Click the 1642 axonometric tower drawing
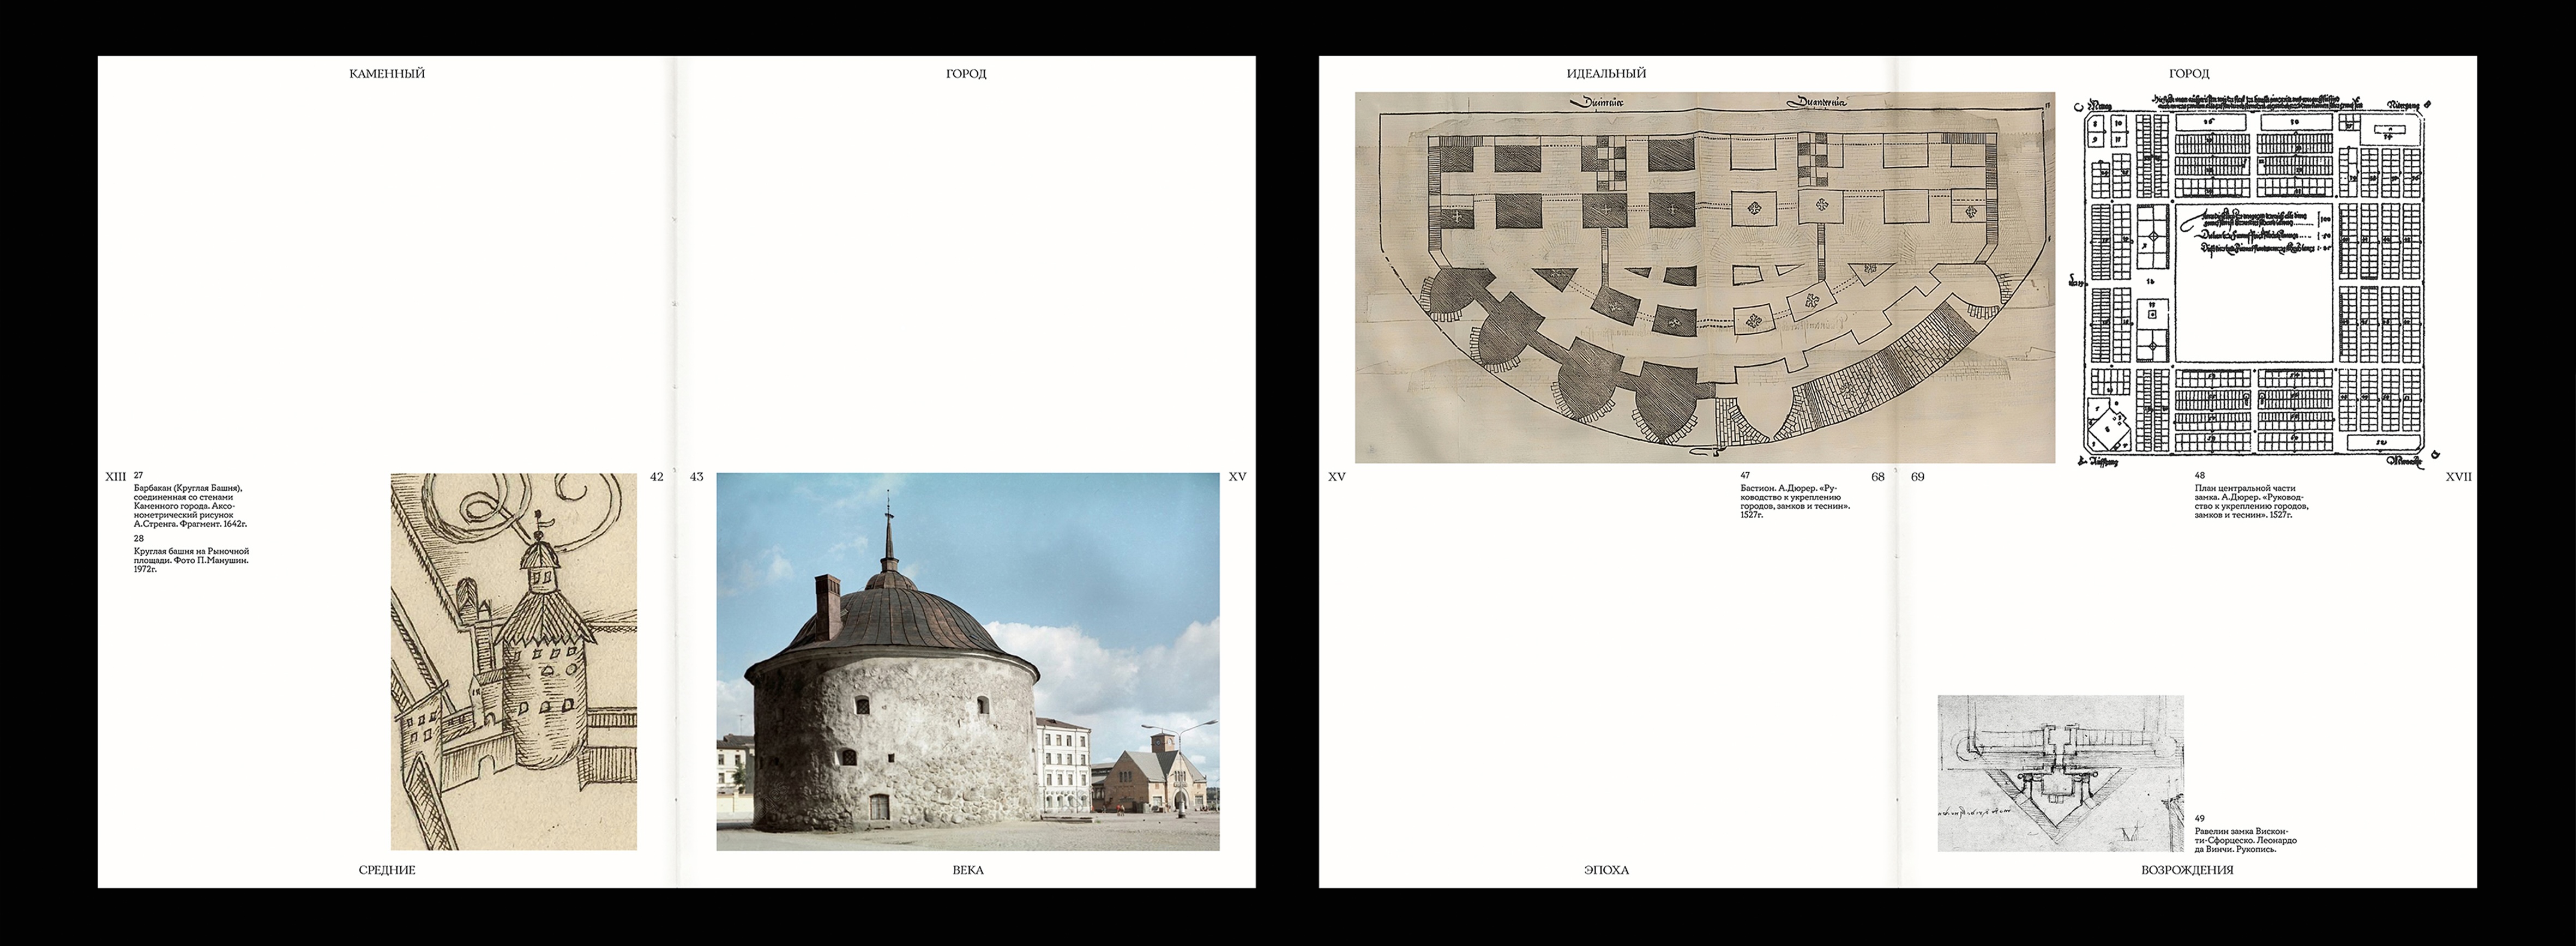This screenshot has height=946, width=2576. (x=513, y=661)
